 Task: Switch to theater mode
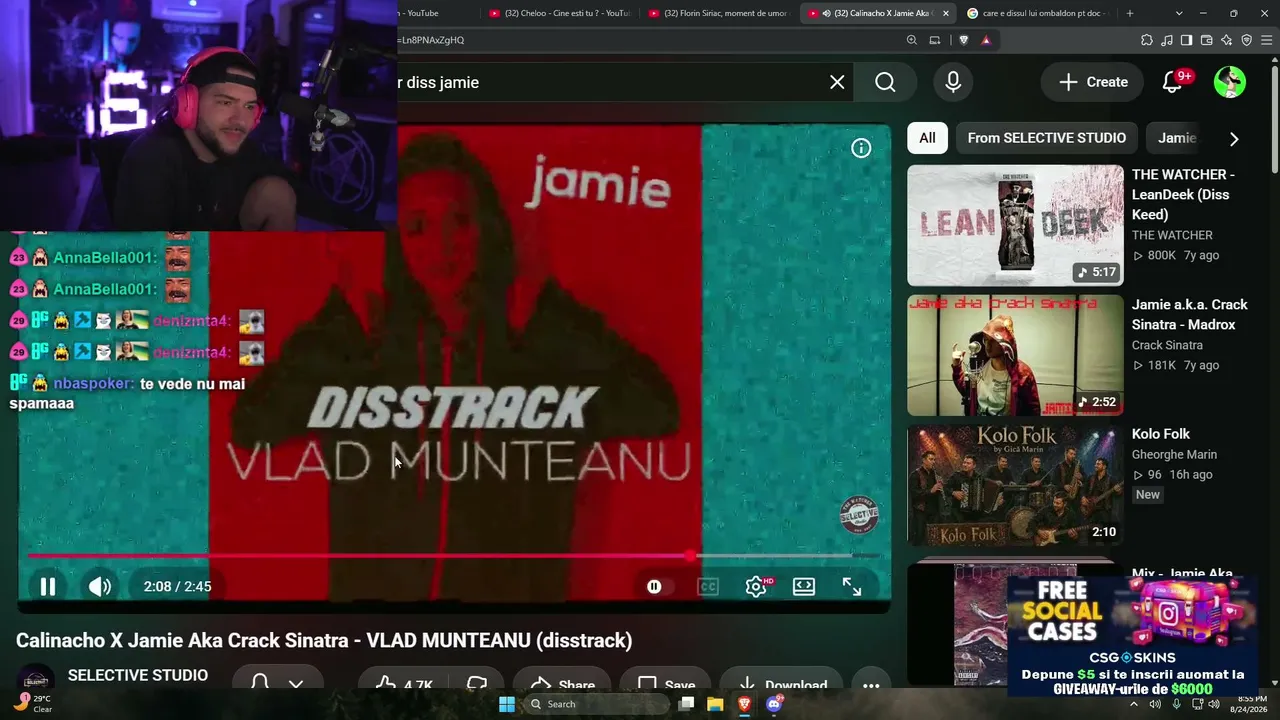(804, 587)
